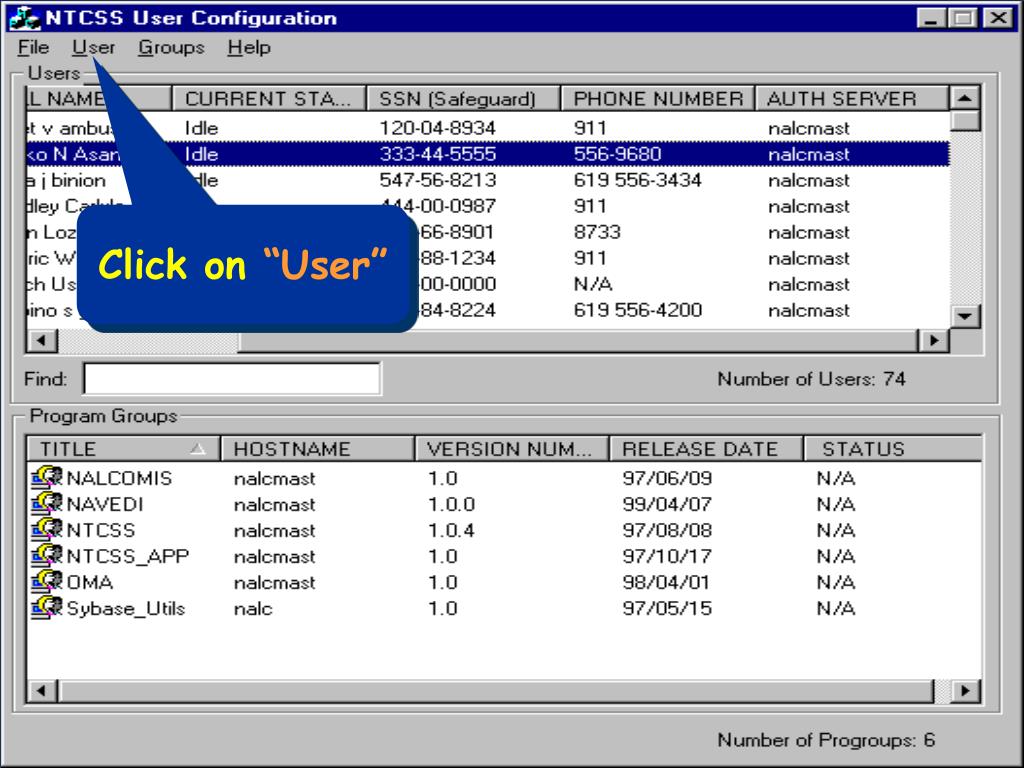Image resolution: width=1024 pixels, height=768 pixels.
Task: Select the Sybase_Utils group icon
Action: [x=47, y=608]
